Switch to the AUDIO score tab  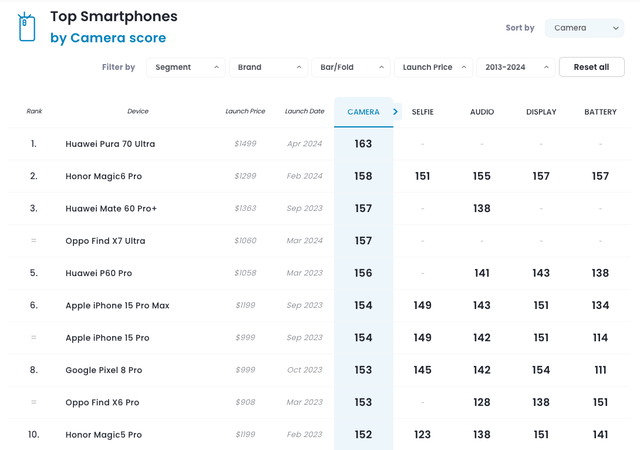click(482, 112)
